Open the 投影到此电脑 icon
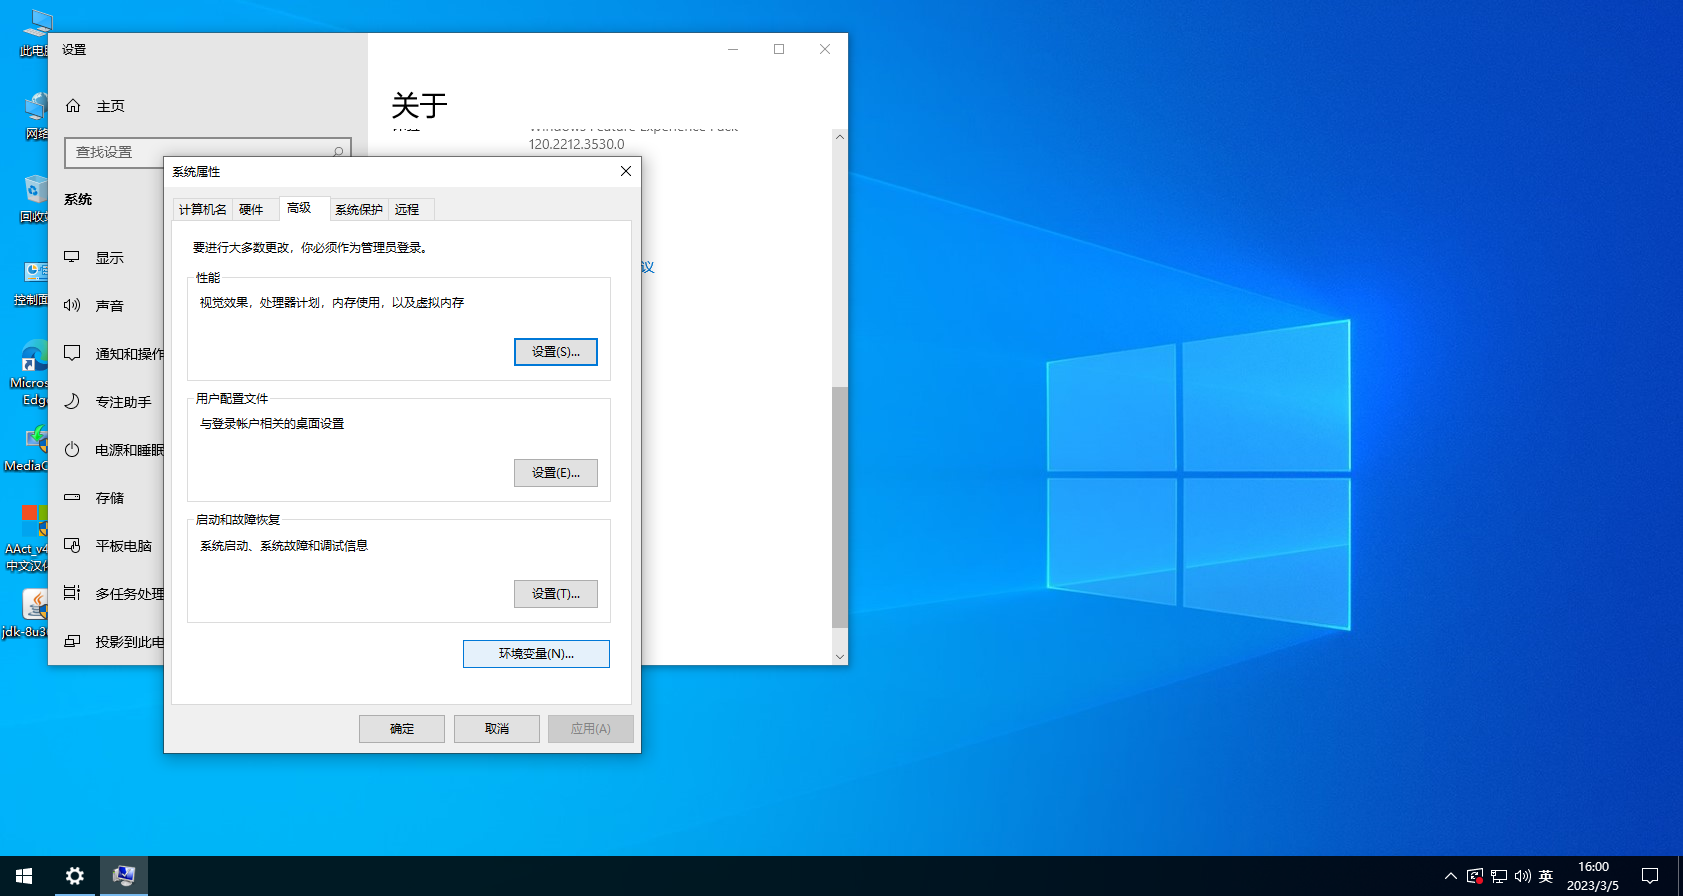The width and height of the screenshot is (1683, 896). [x=72, y=641]
